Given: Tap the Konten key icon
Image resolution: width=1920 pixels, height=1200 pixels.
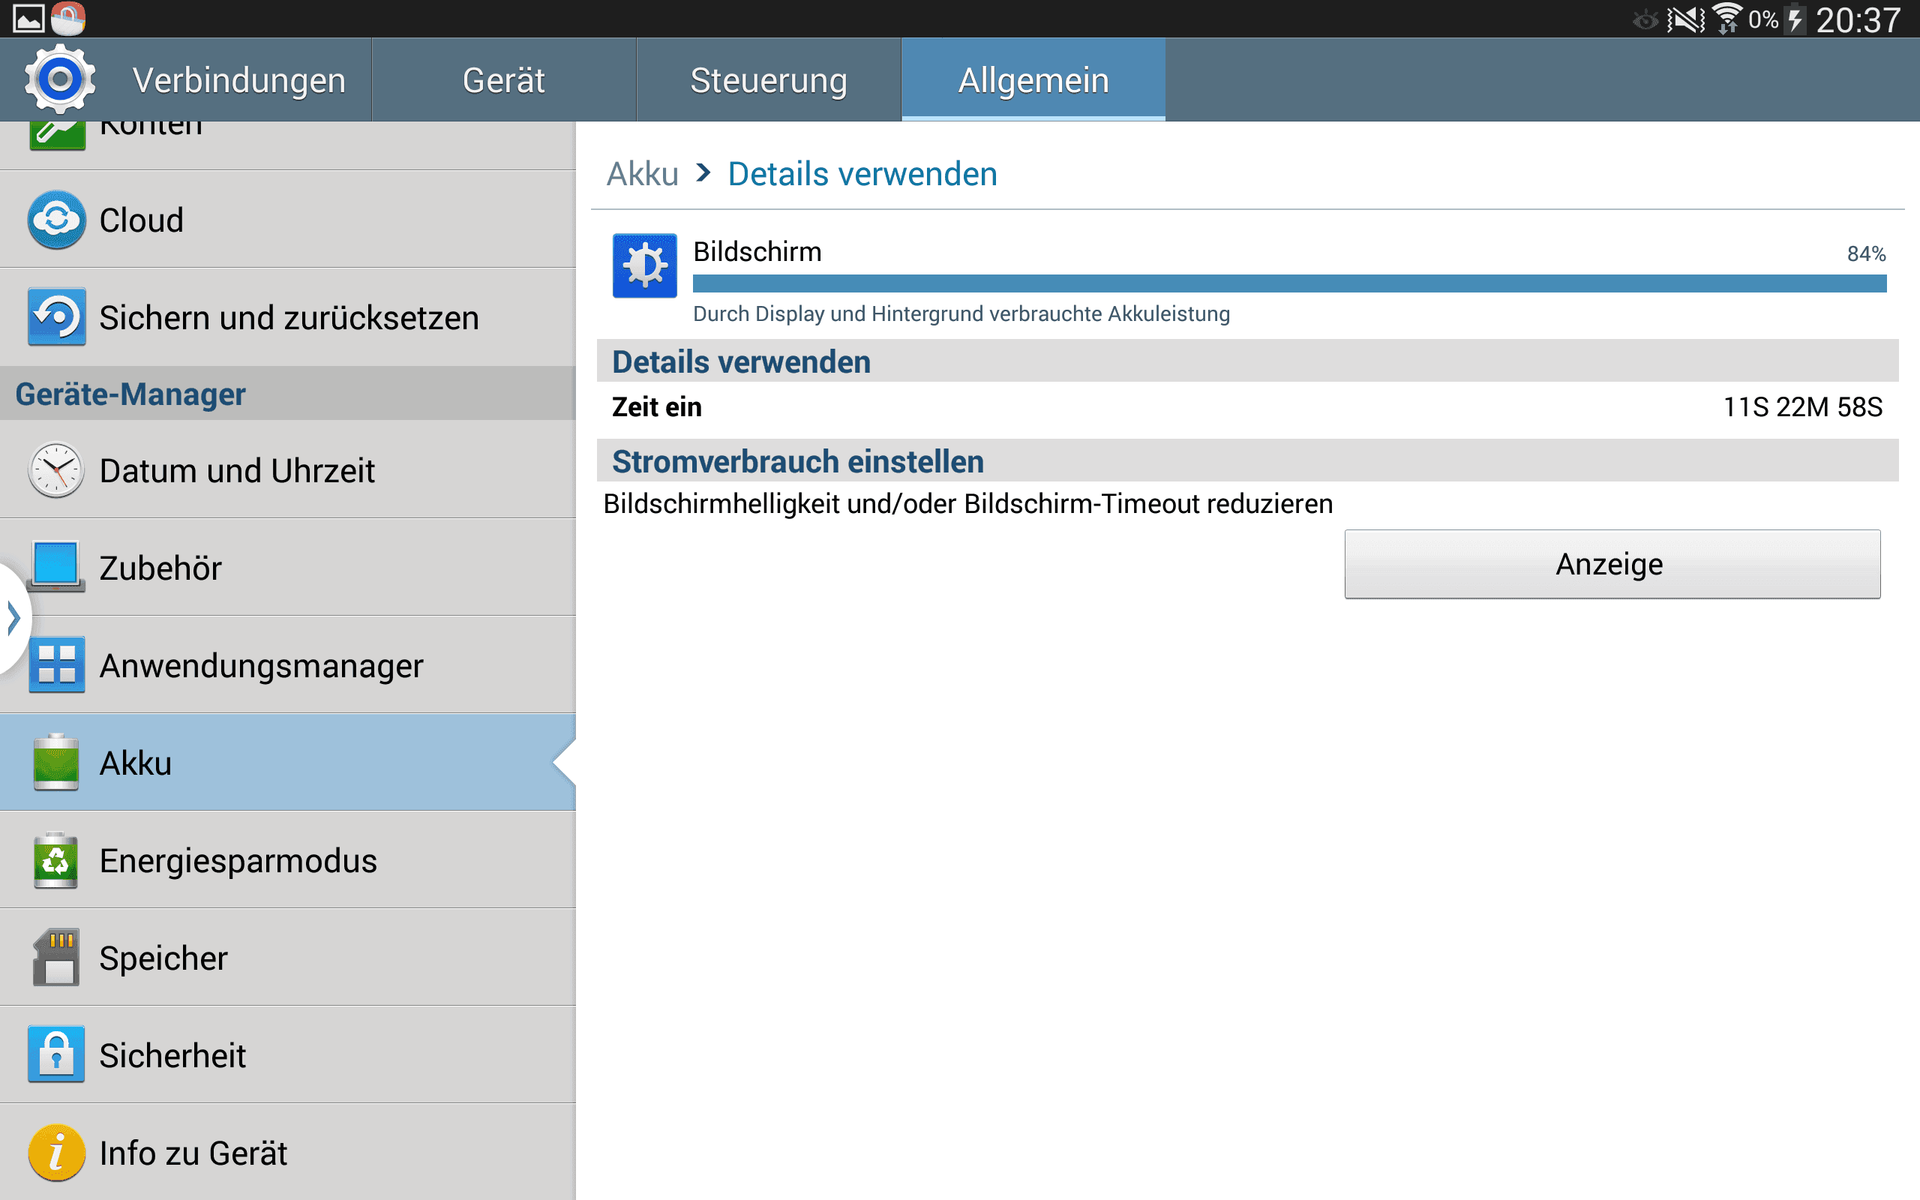Looking at the screenshot, I should tap(56, 135).
